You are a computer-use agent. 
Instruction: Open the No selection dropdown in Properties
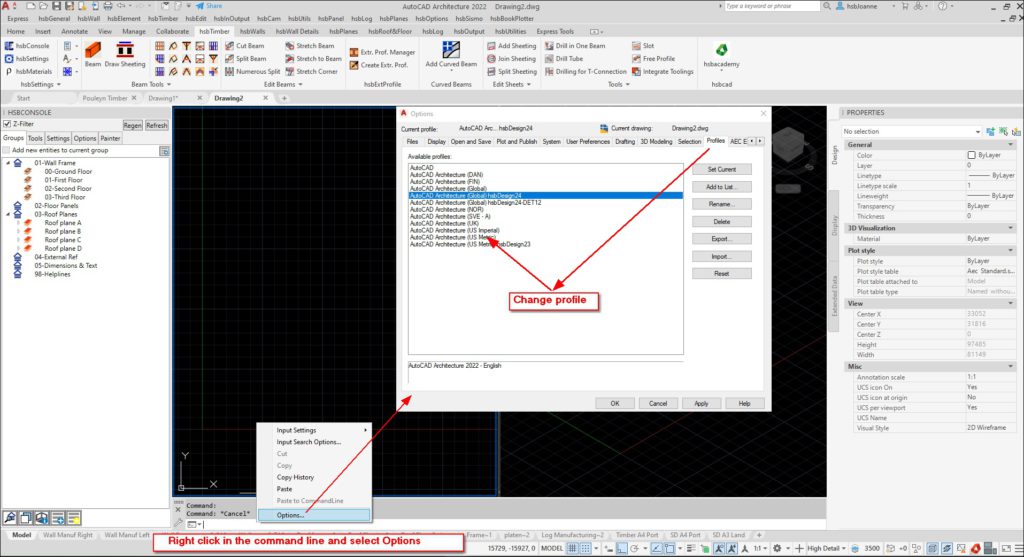point(912,131)
